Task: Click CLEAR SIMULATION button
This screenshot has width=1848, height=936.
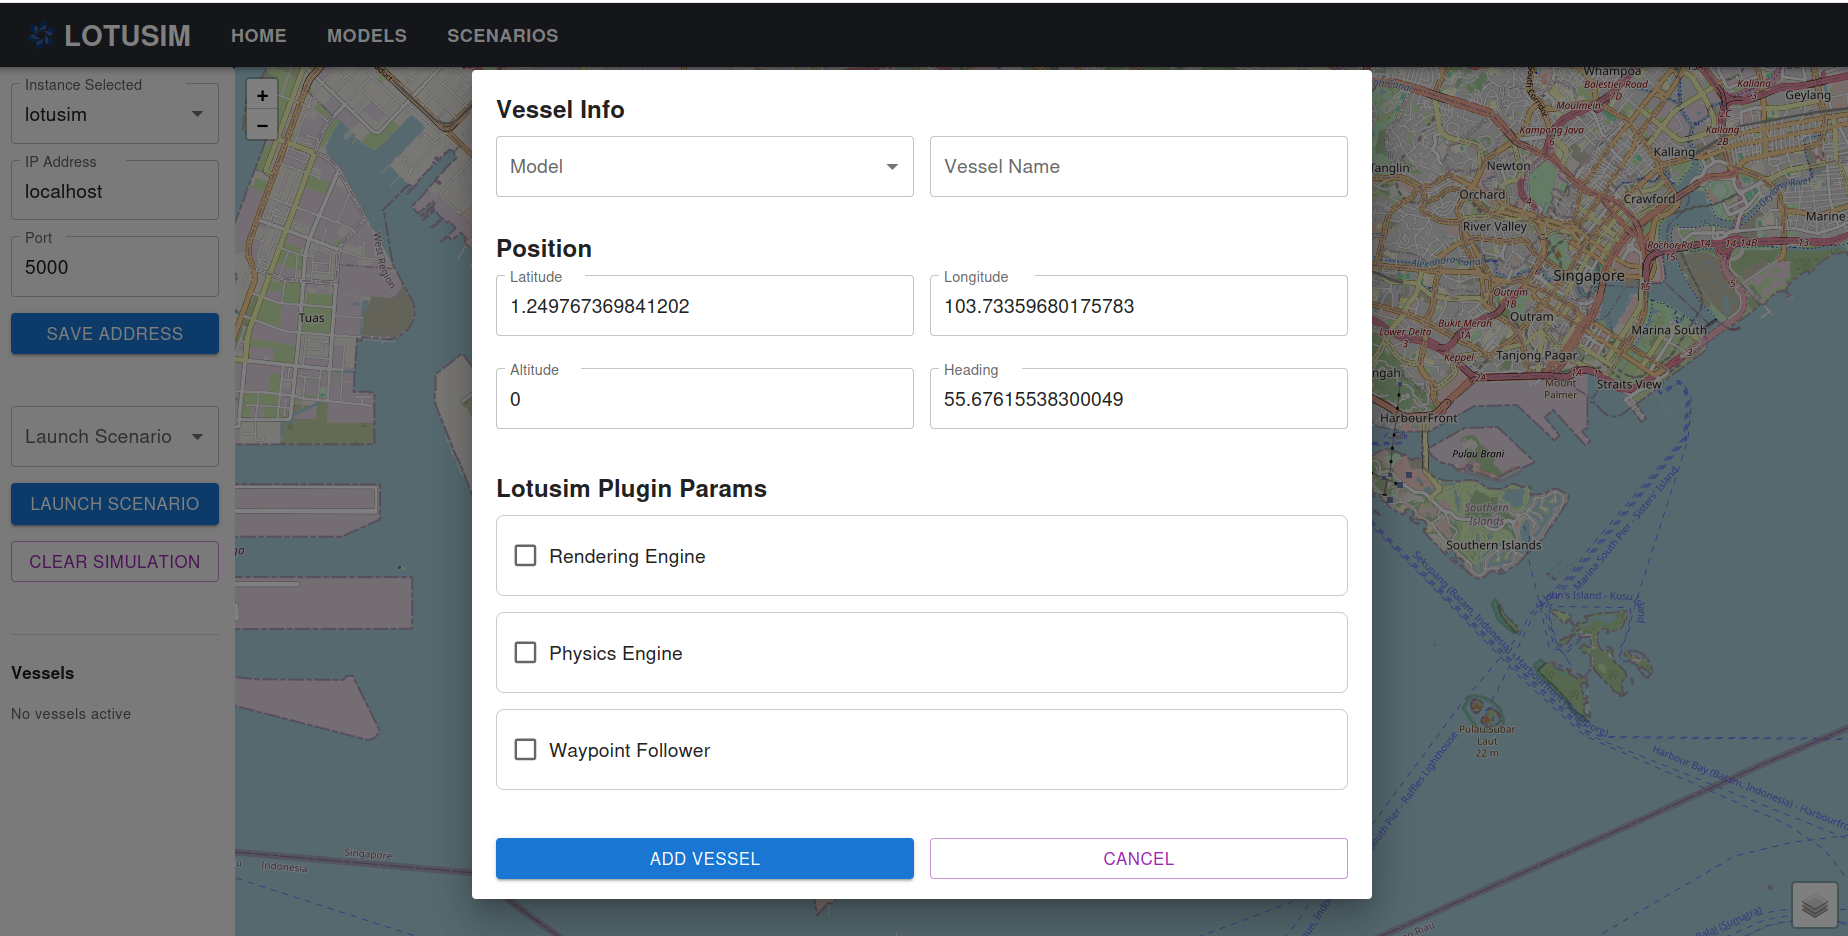Action: [x=115, y=562]
